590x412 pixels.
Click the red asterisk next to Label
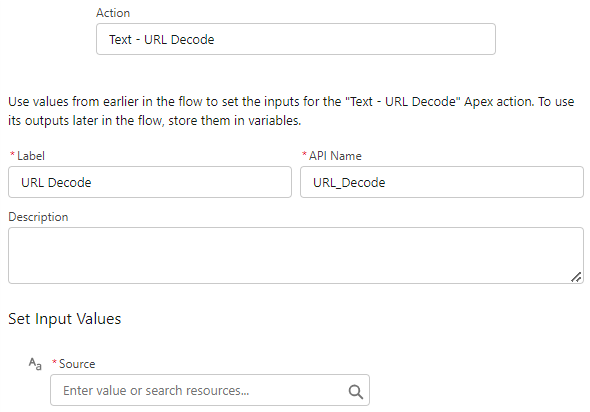(x=12, y=154)
